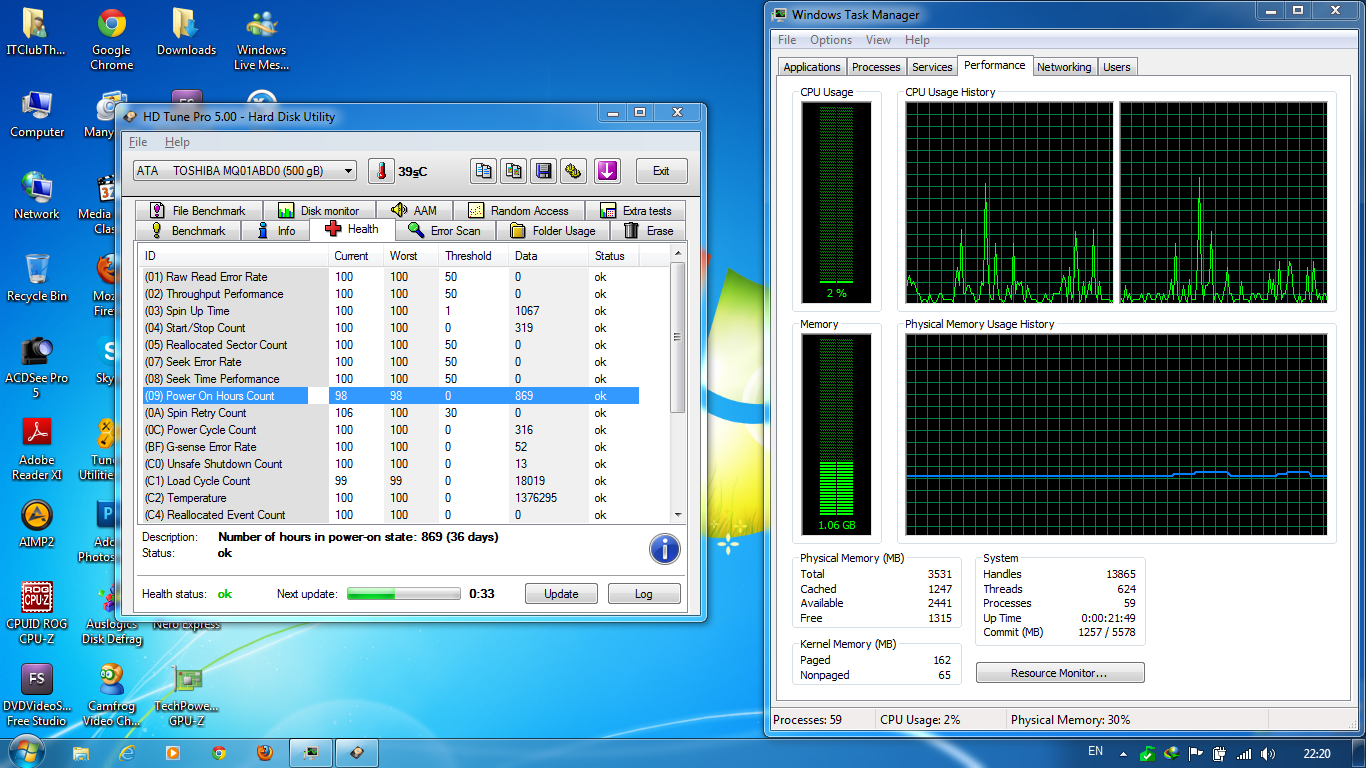Click the SMART list scroll-down arrow
Screen dimensions: 1366x768
[x=678, y=514]
